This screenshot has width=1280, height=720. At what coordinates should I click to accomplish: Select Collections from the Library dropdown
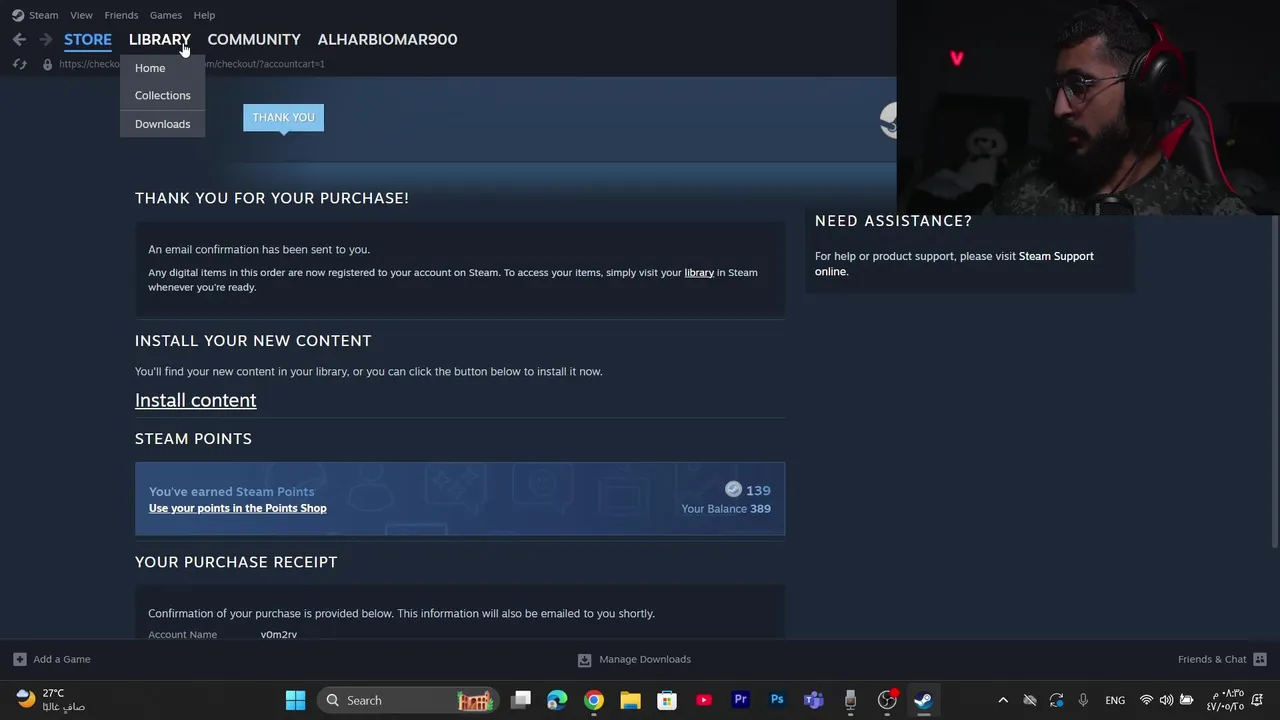tap(162, 95)
